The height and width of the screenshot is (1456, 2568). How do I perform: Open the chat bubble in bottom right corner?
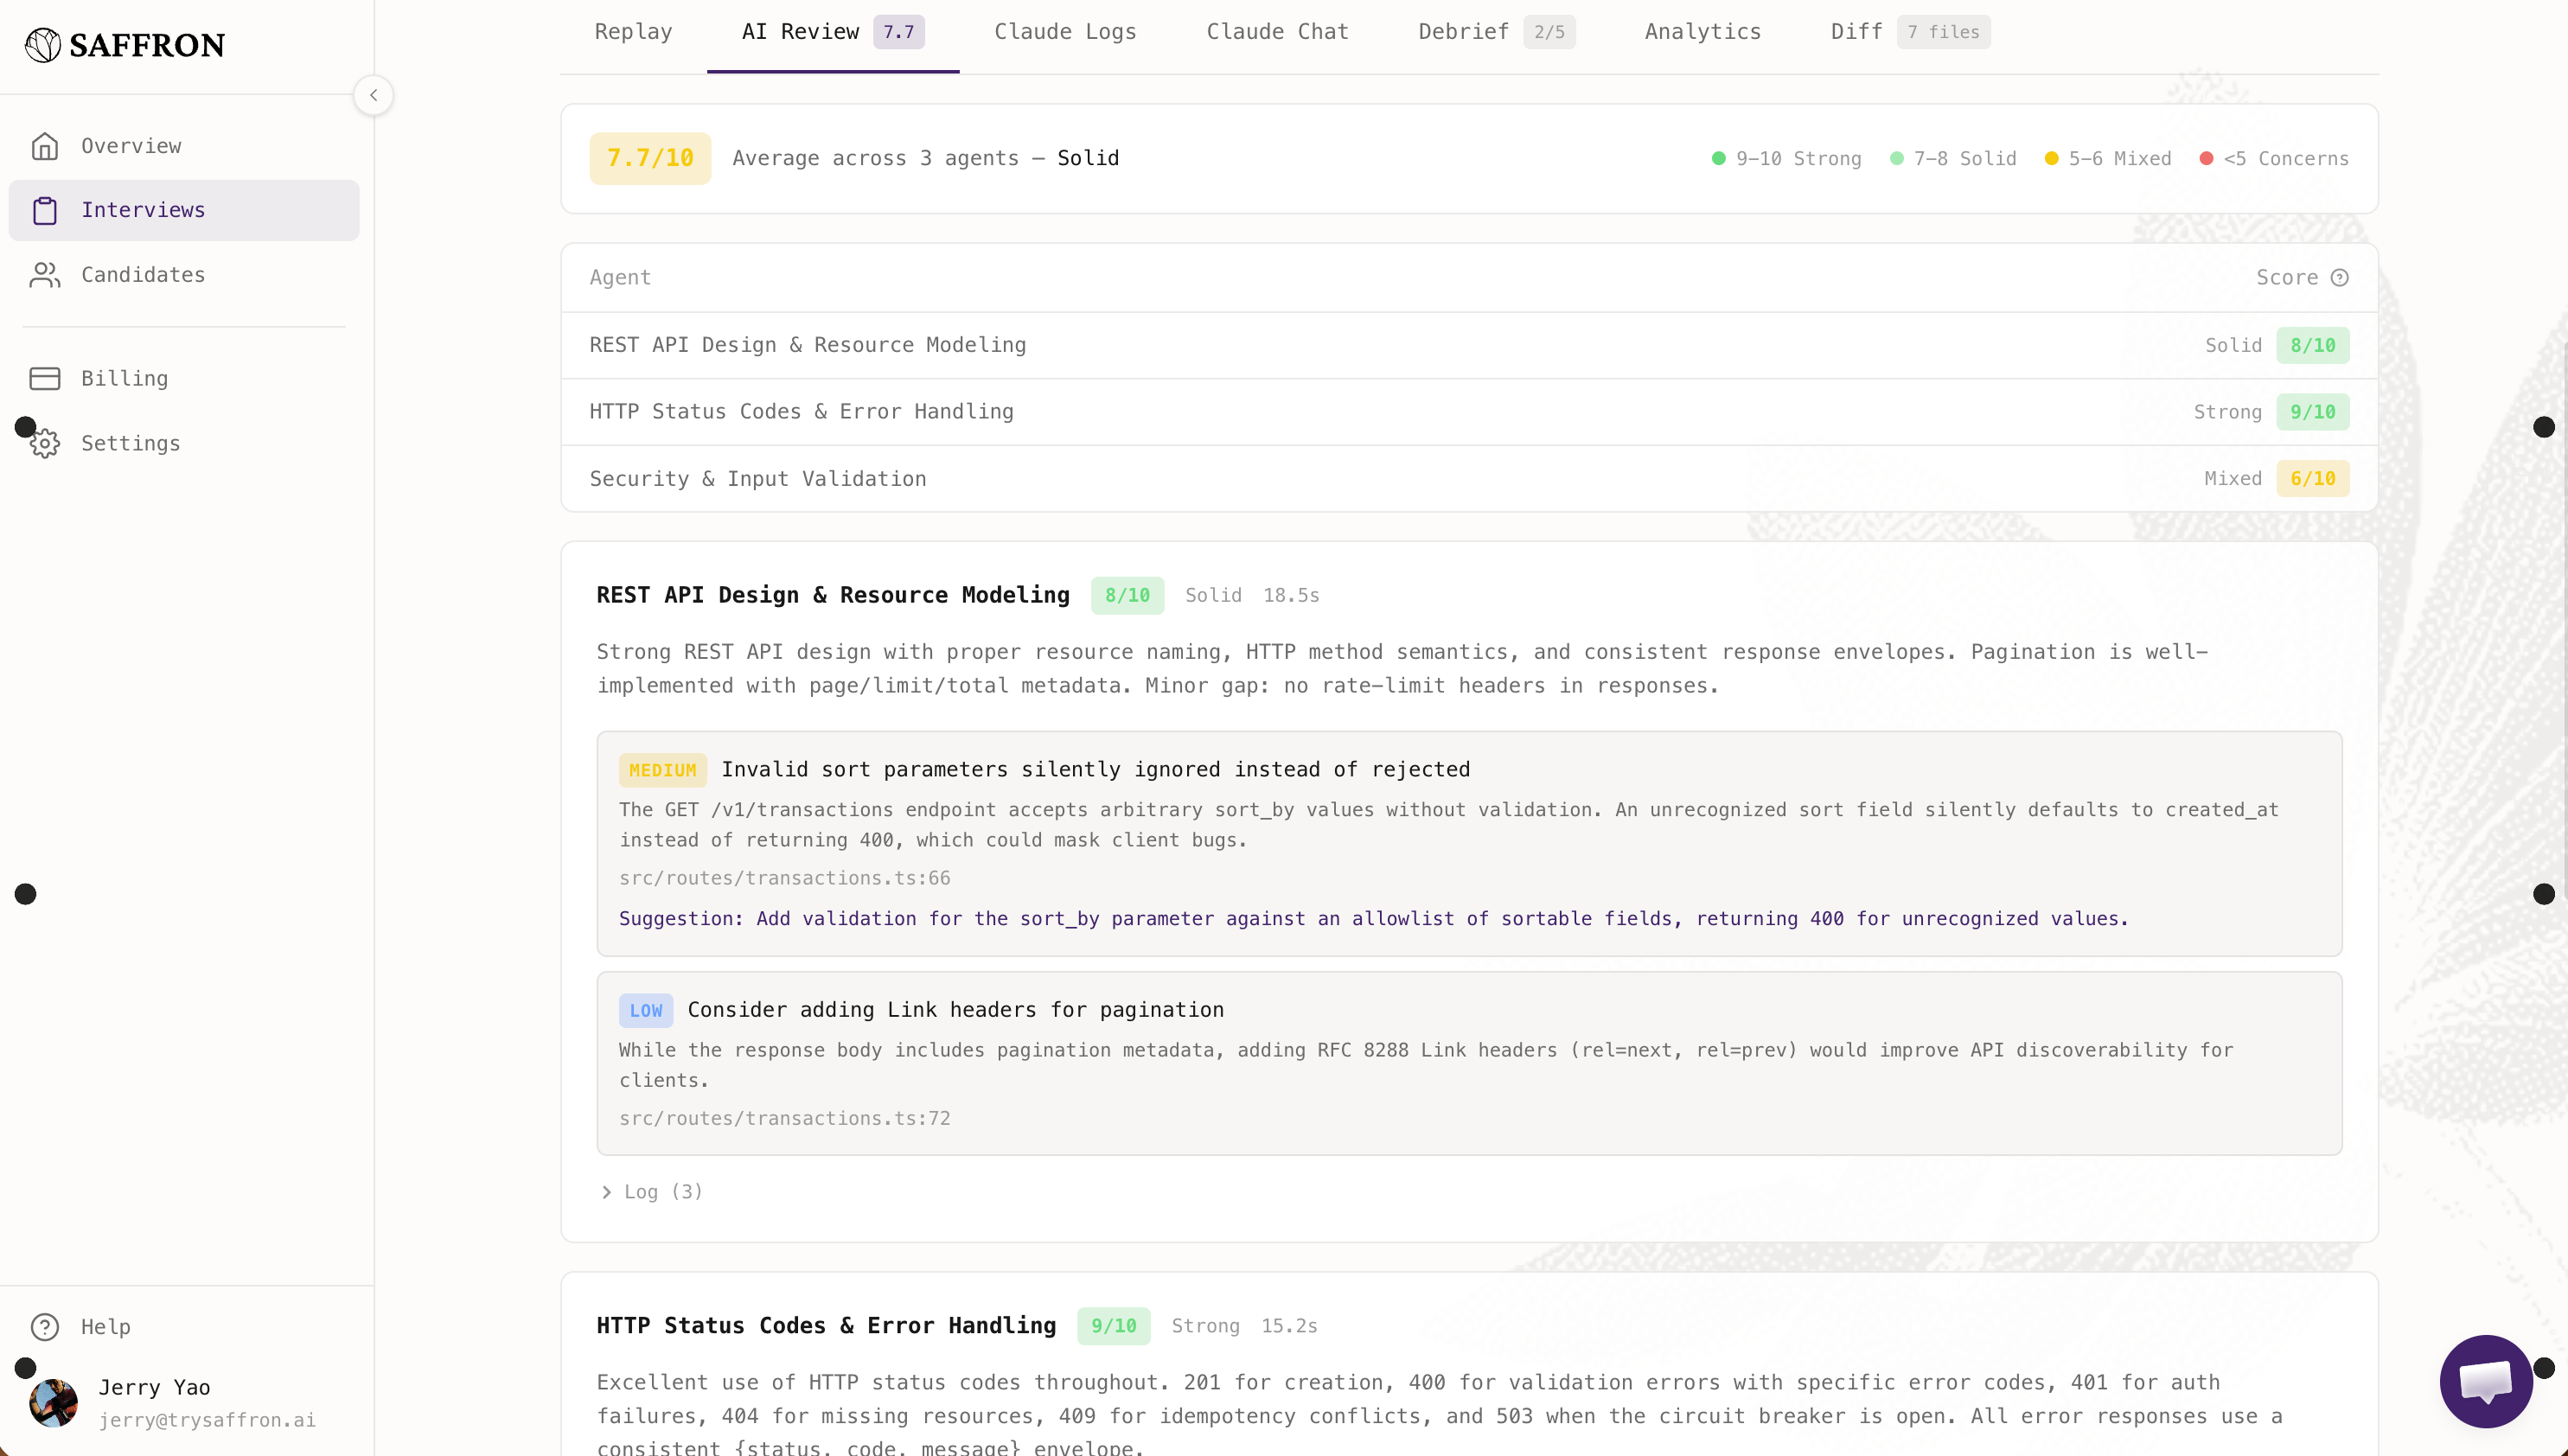(2485, 1381)
